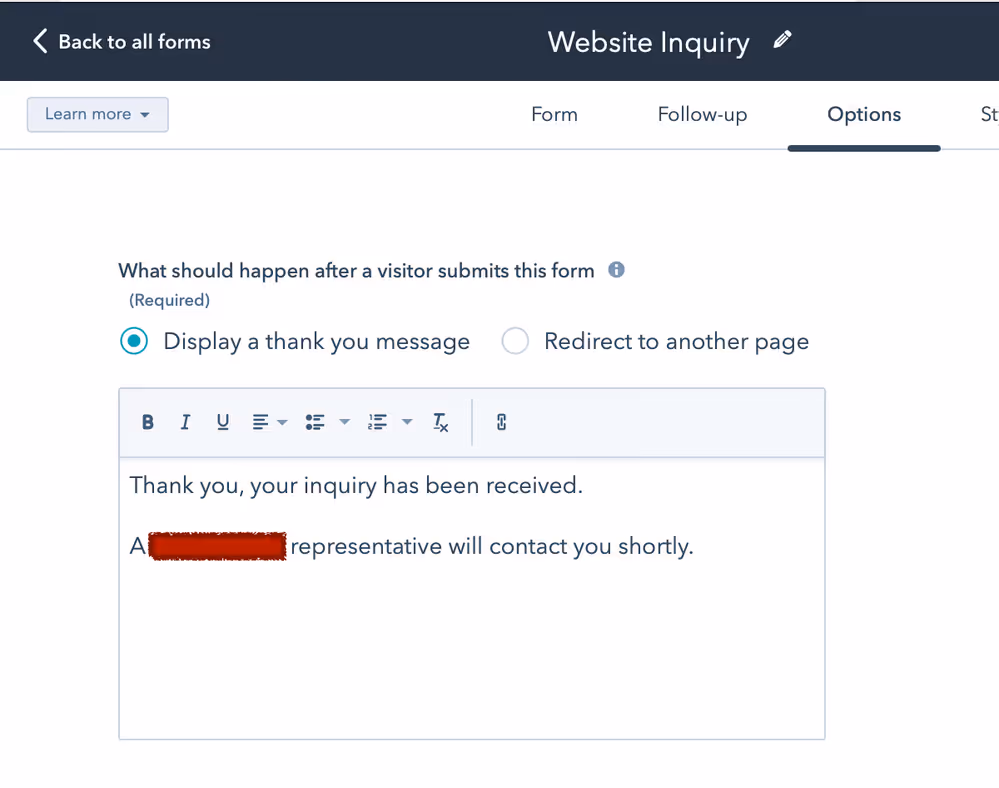This screenshot has height=788, width=999.
Task: Choose 'Redirect to another page' instead
Action: pos(515,341)
